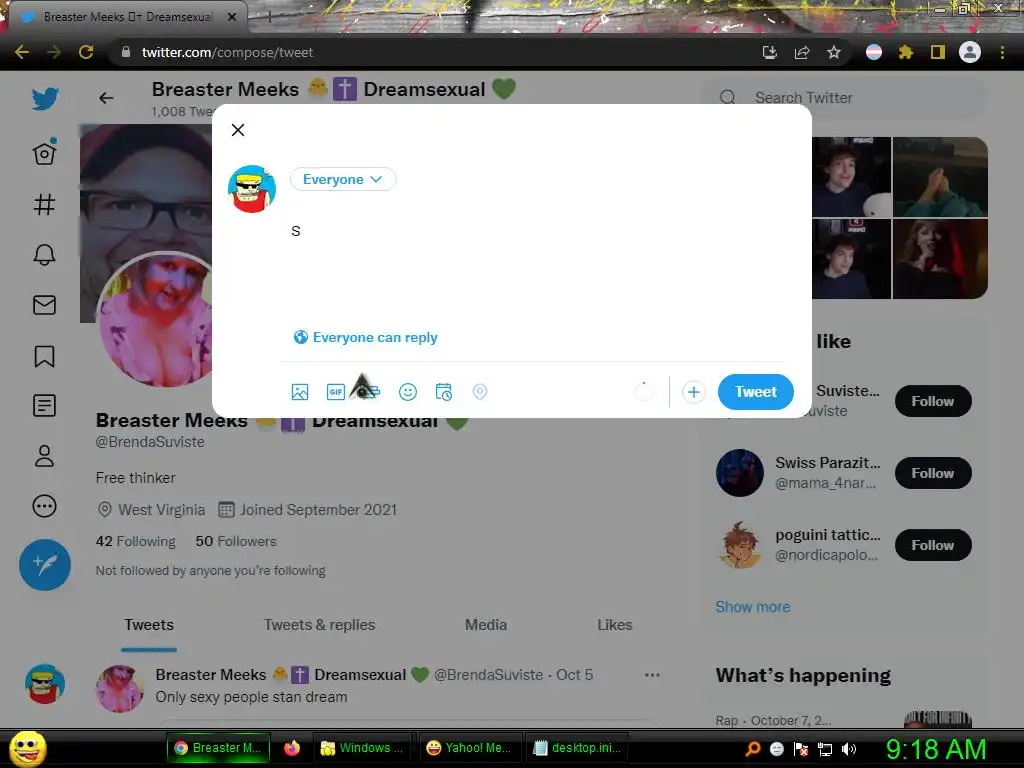Open the Home timeline icon

click(44, 152)
